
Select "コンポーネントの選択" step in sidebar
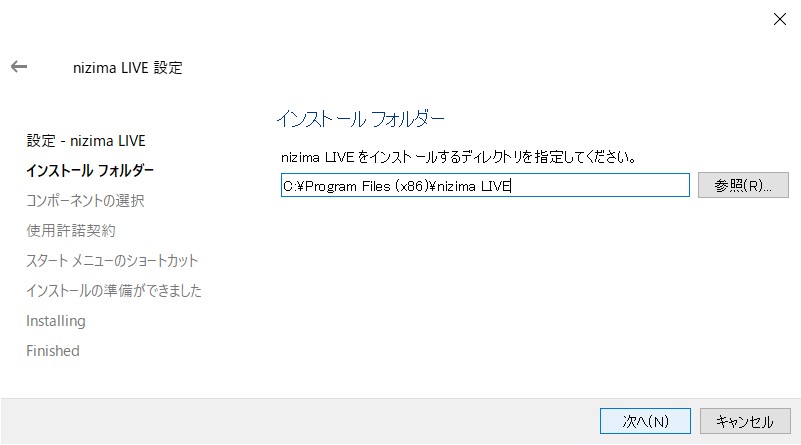coord(85,200)
